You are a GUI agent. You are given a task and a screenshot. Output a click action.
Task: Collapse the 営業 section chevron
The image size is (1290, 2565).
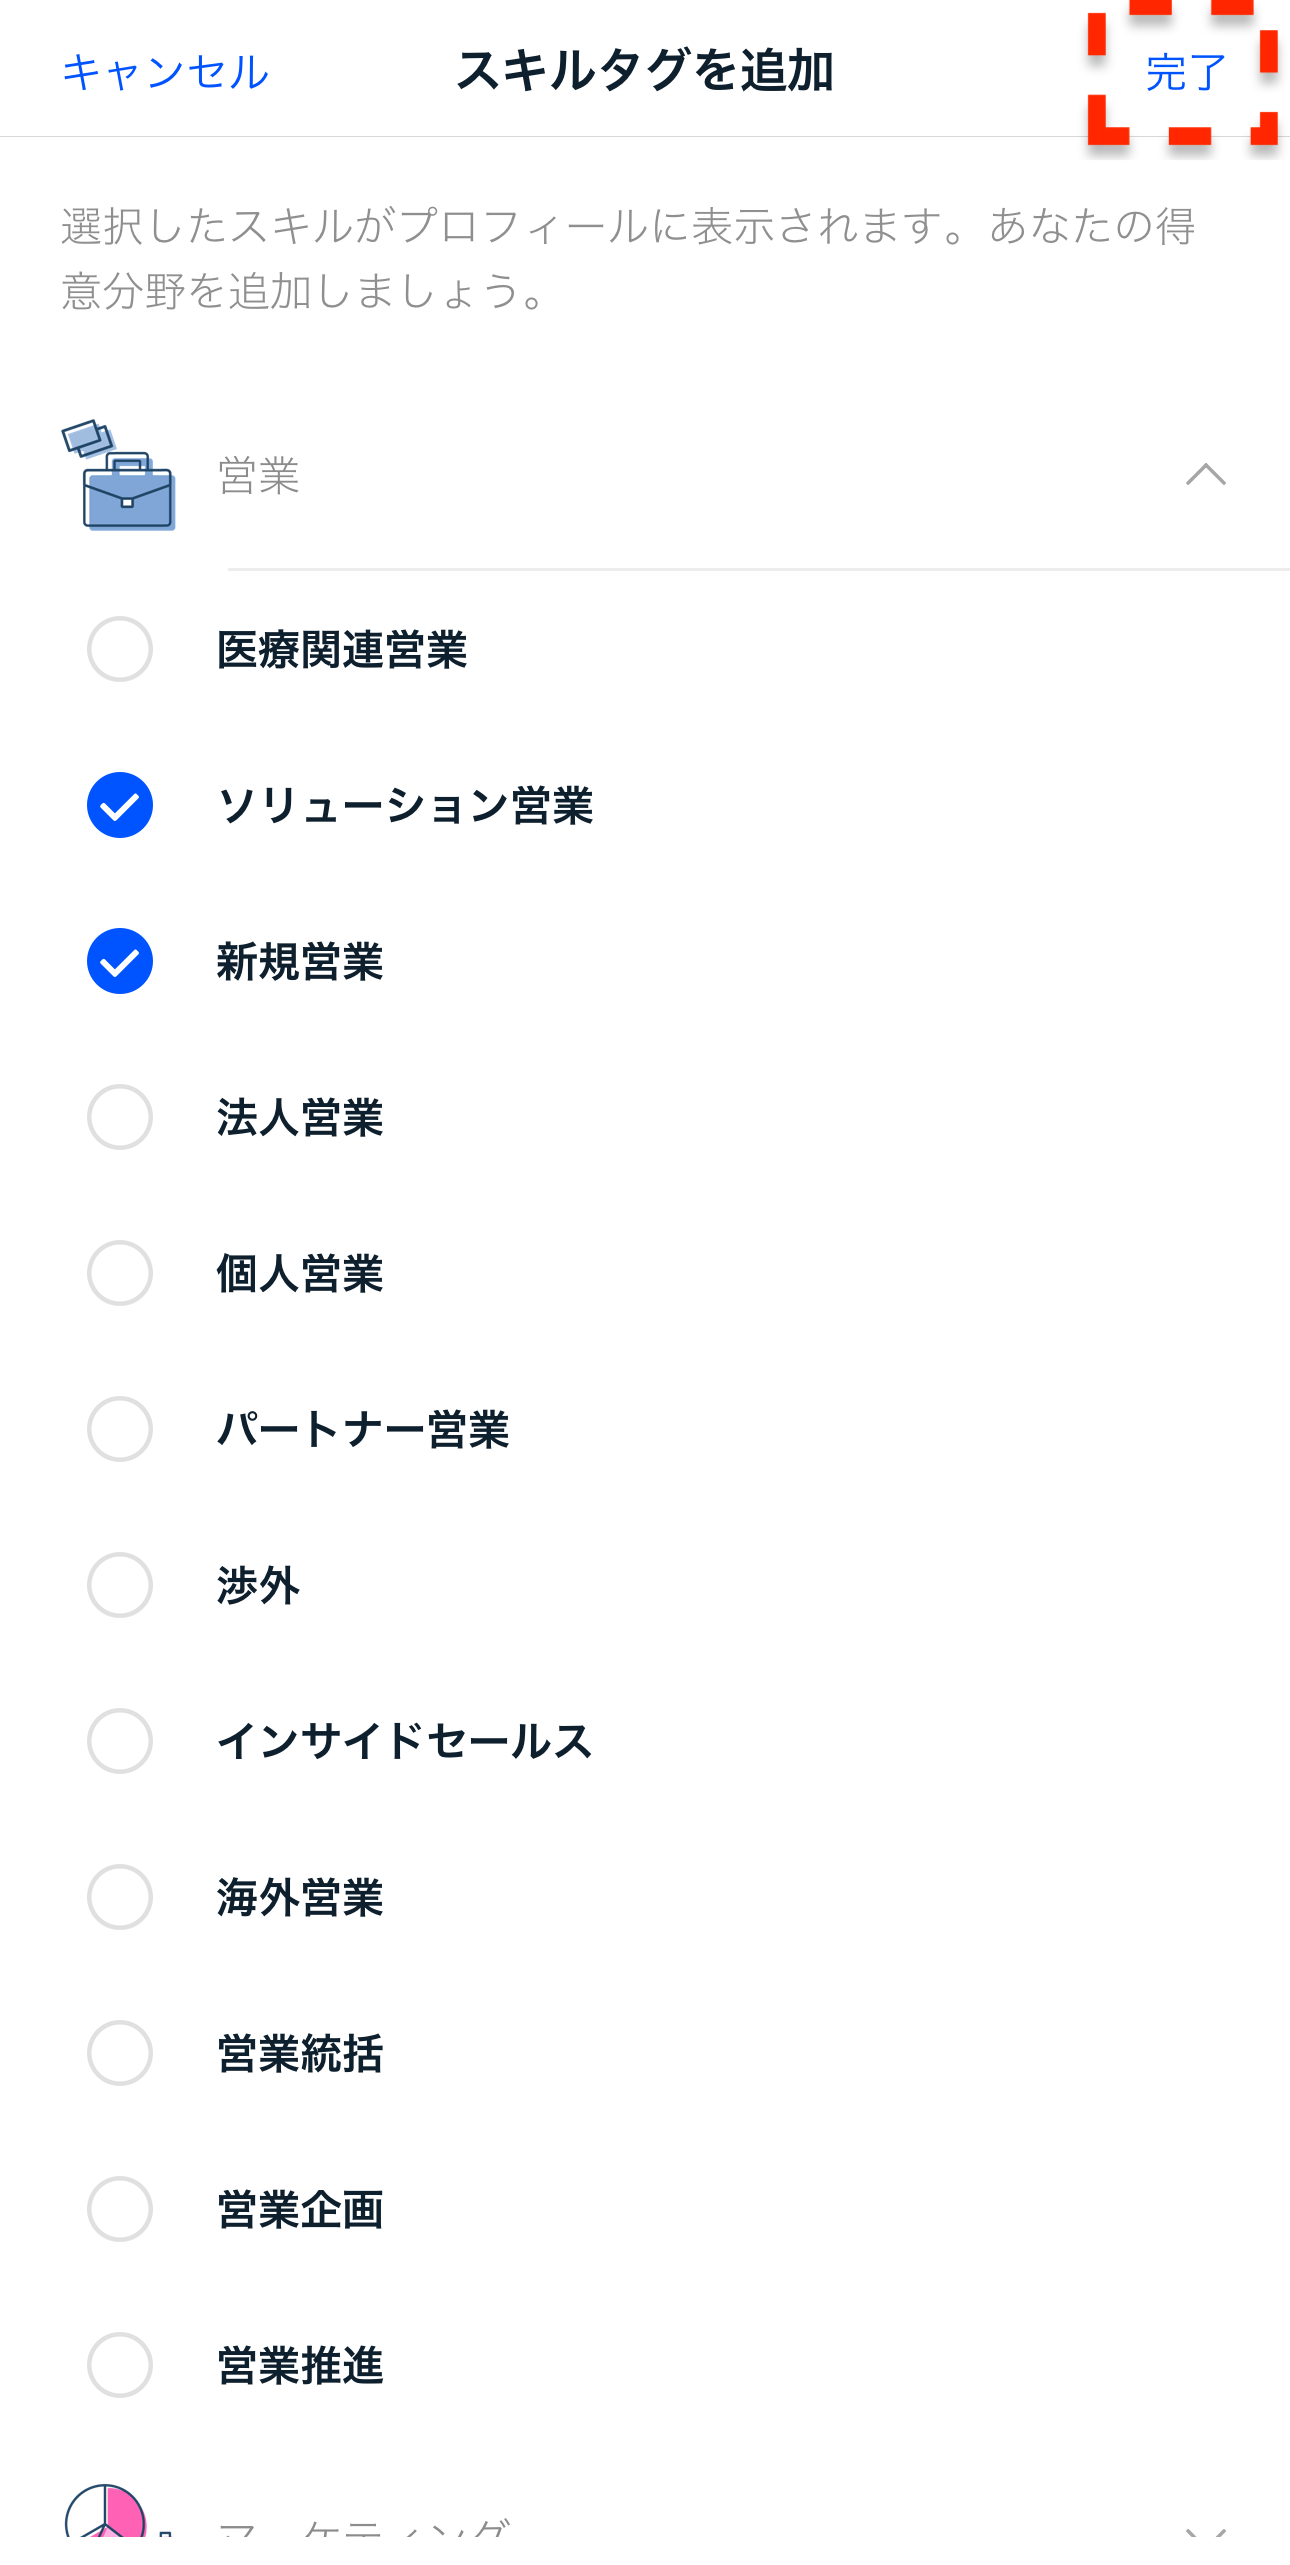tap(1205, 475)
